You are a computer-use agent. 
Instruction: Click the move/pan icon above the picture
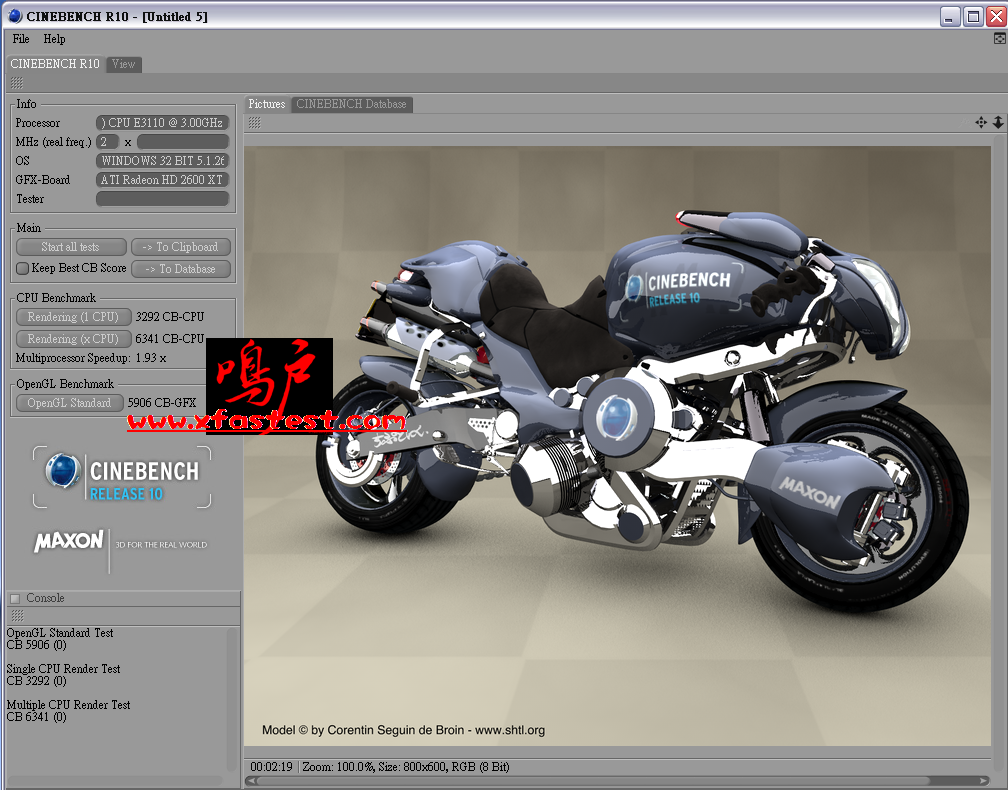[x=981, y=122]
